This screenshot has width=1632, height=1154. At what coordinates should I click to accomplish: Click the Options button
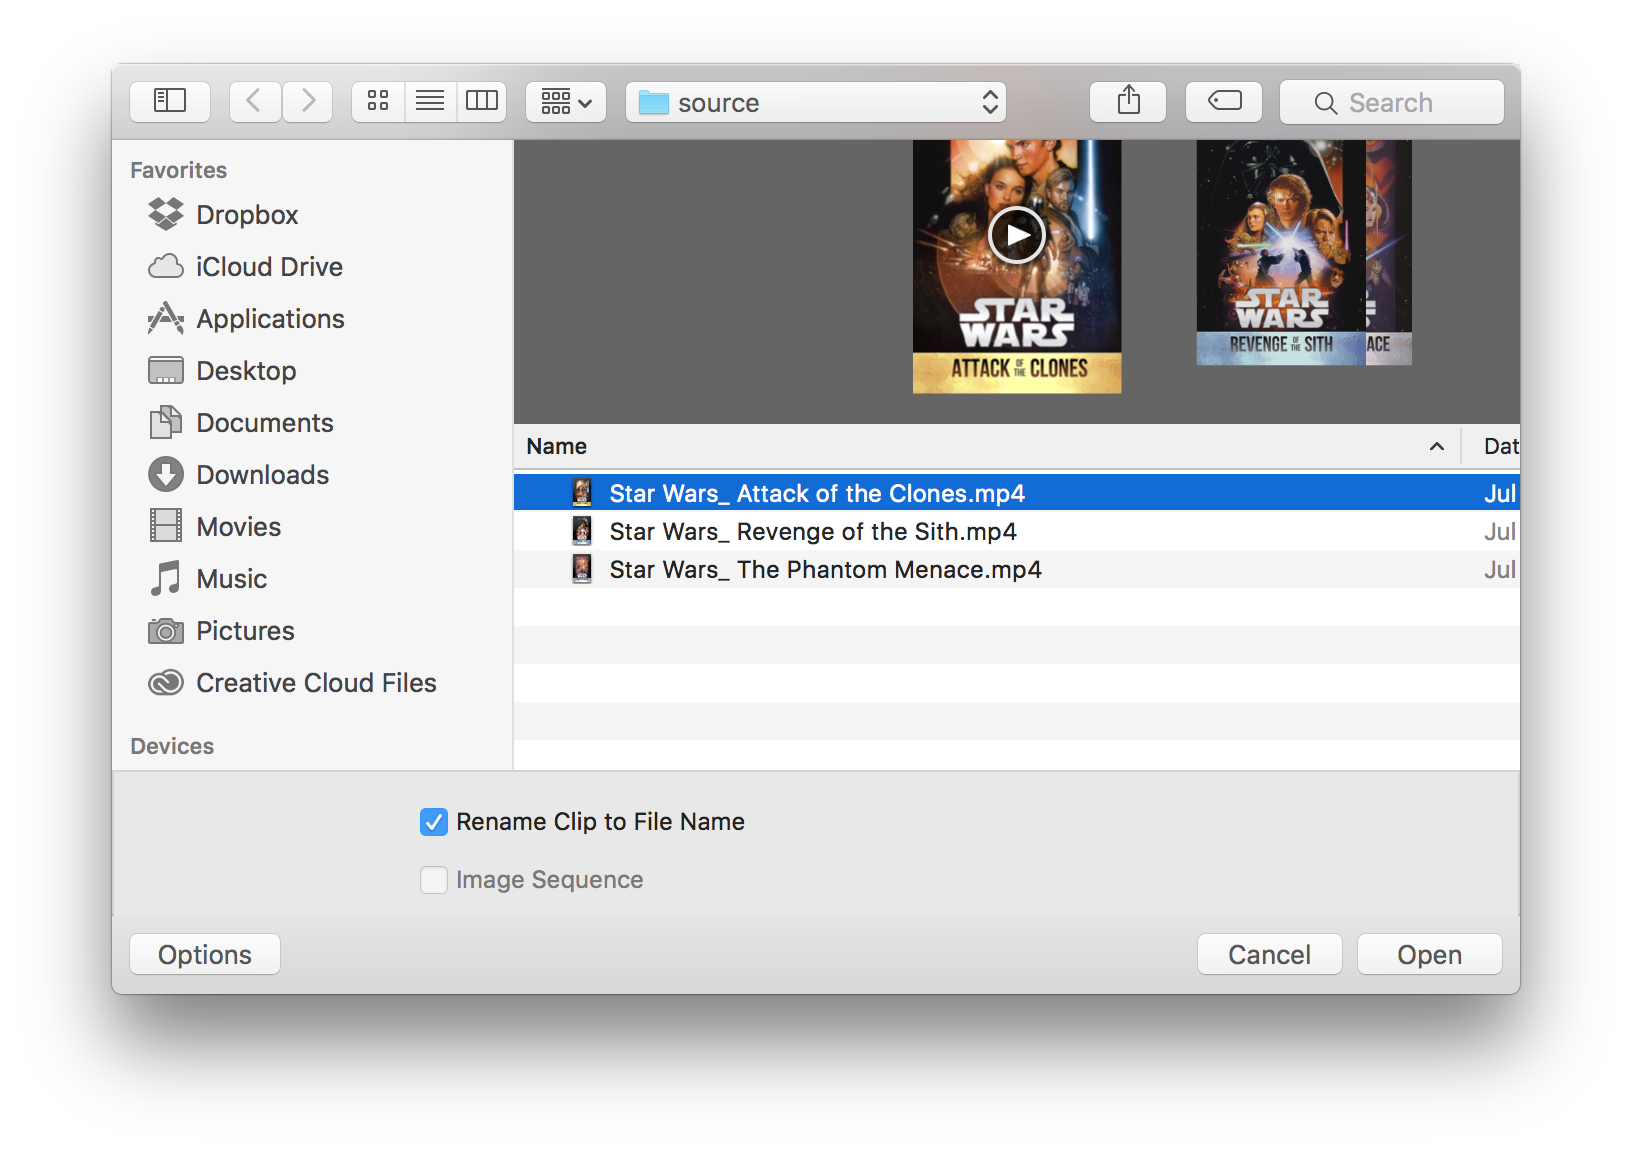[x=205, y=954]
